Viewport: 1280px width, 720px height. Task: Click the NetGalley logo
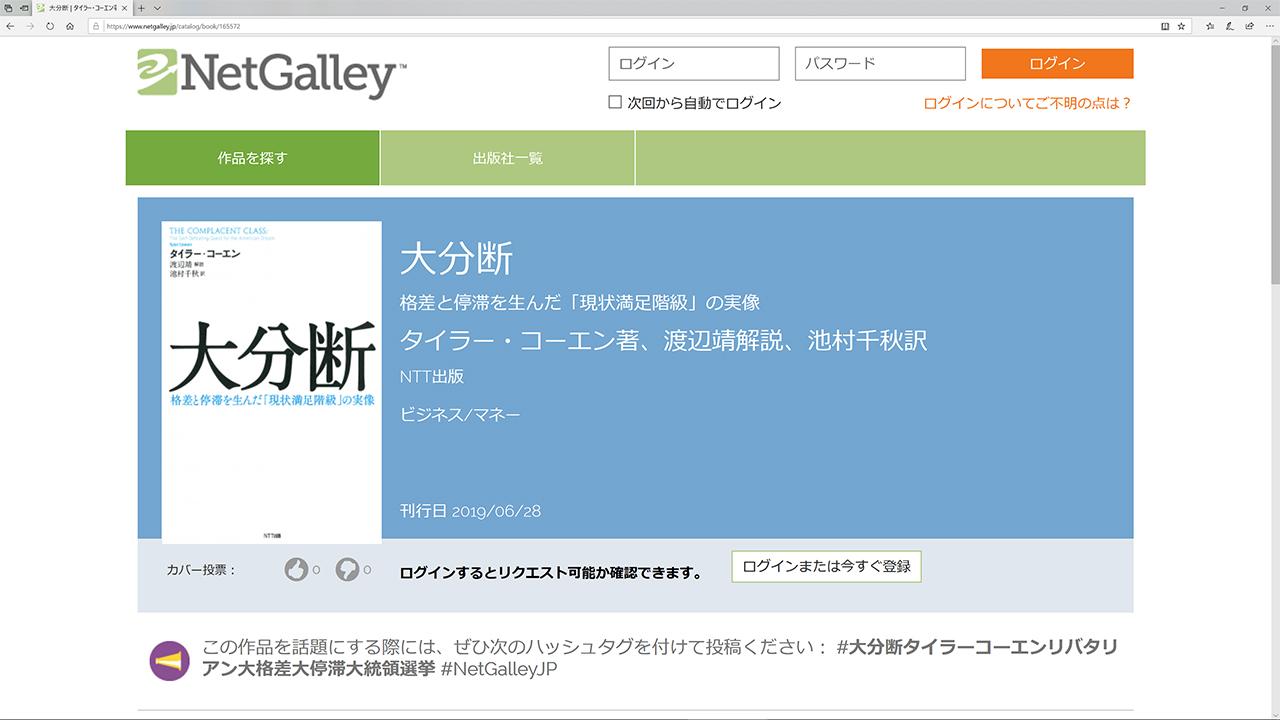(272, 74)
